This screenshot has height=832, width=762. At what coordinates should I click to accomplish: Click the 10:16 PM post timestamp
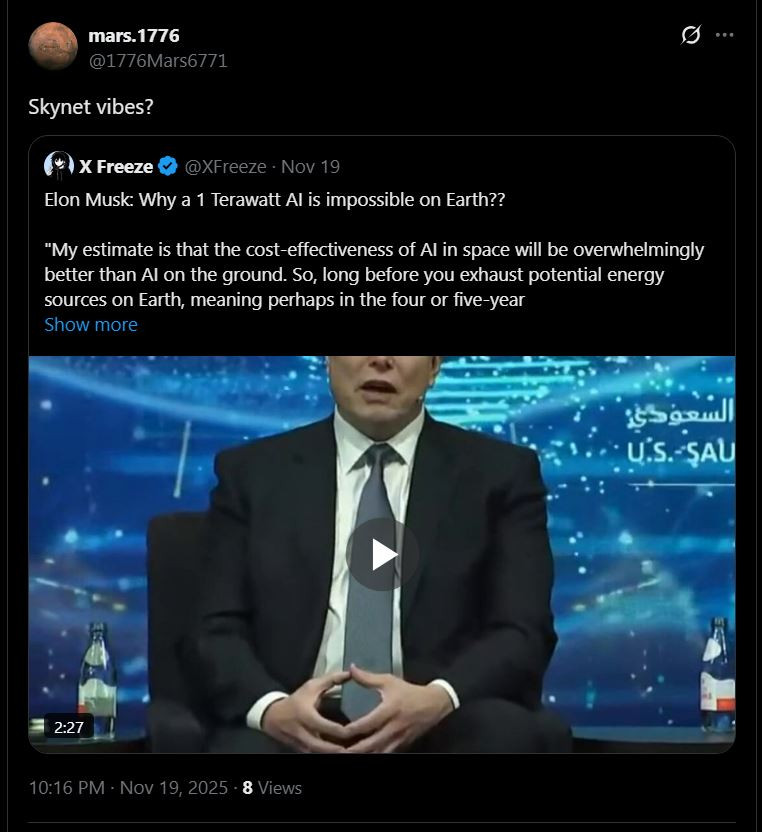66,787
